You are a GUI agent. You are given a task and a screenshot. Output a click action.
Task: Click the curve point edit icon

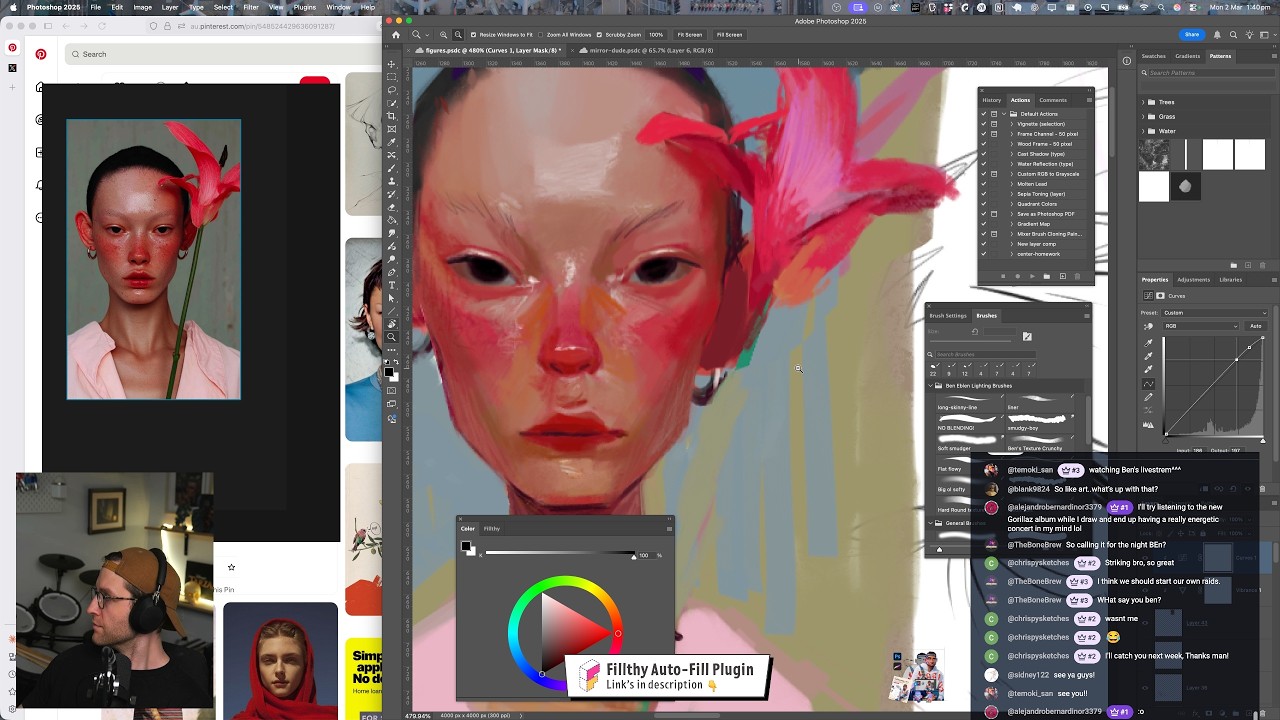coord(1149,384)
